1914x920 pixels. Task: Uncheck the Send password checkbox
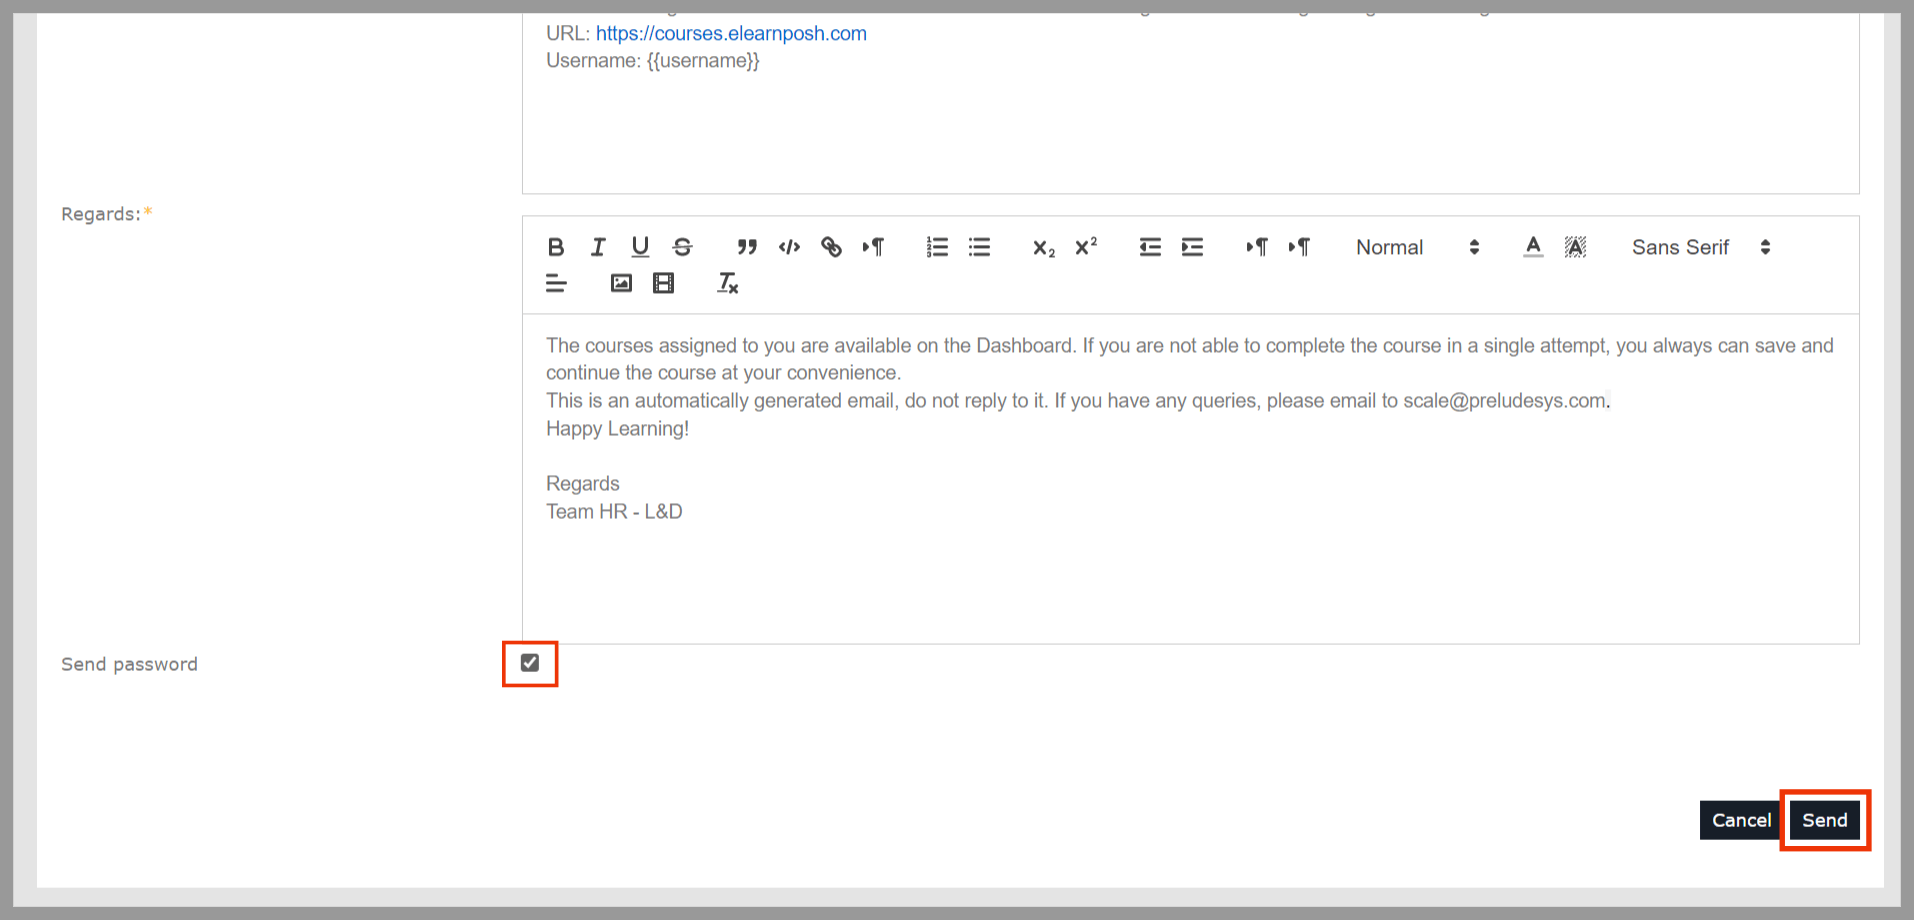530,663
